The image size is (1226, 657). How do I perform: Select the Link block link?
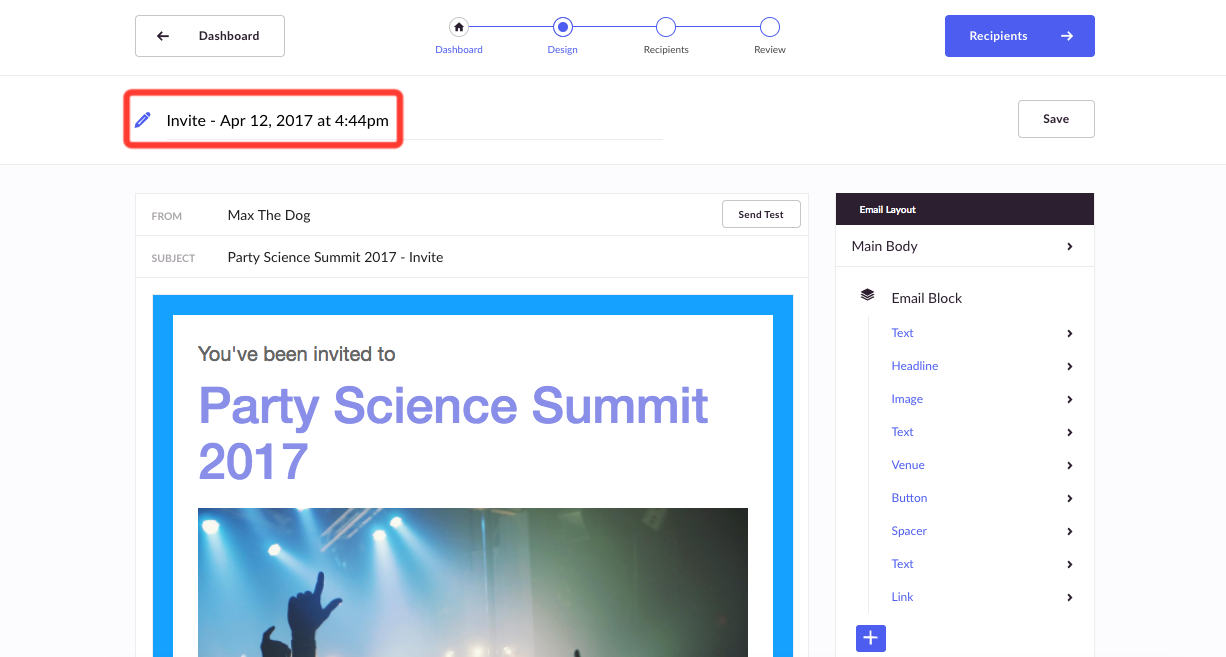(x=902, y=597)
